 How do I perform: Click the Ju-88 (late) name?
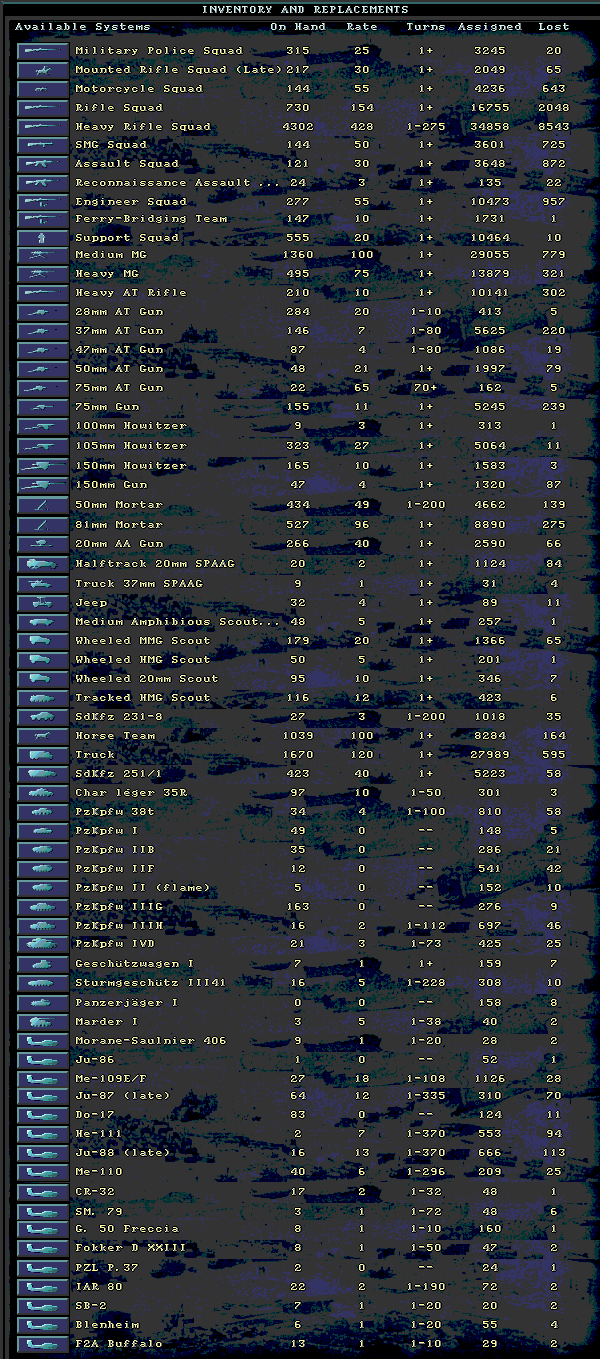click(x=123, y=1153)
